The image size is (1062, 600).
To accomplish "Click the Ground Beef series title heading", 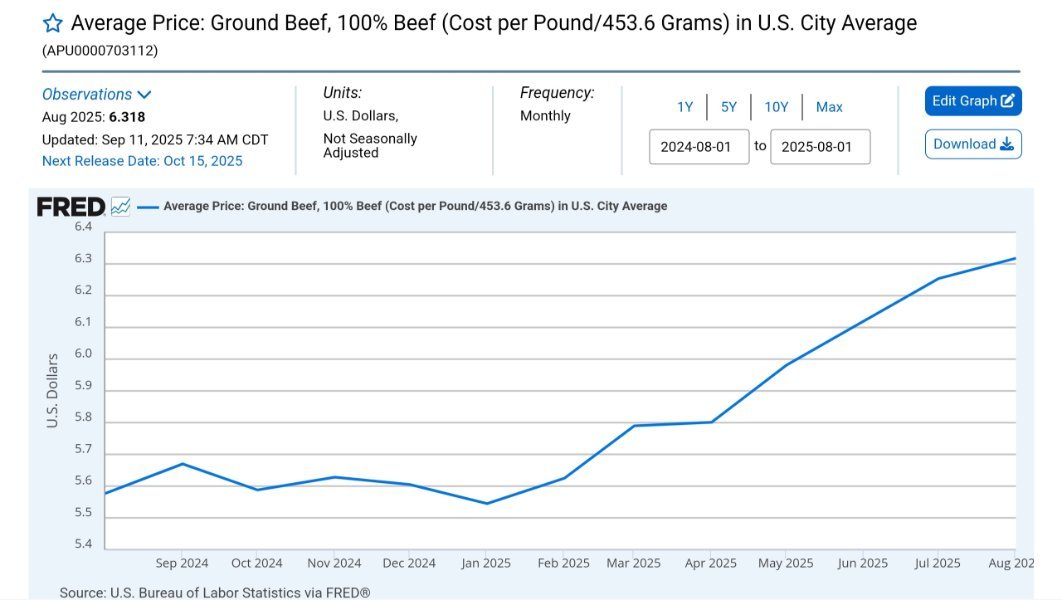I will point(493,23).
